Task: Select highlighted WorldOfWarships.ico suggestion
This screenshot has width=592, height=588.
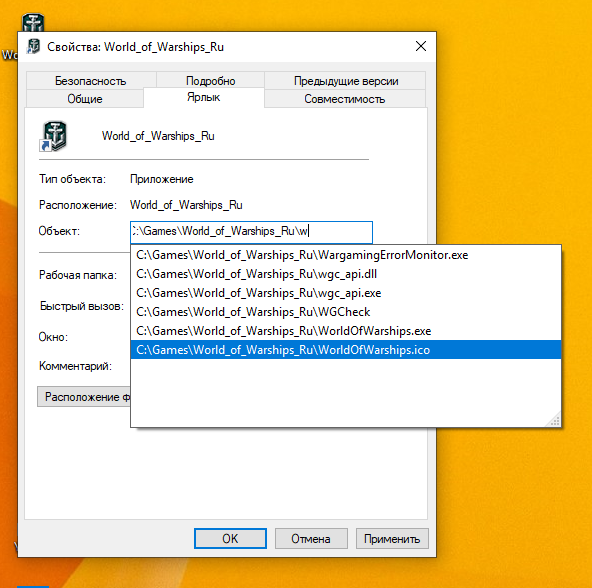Action: tap(345, 349)
